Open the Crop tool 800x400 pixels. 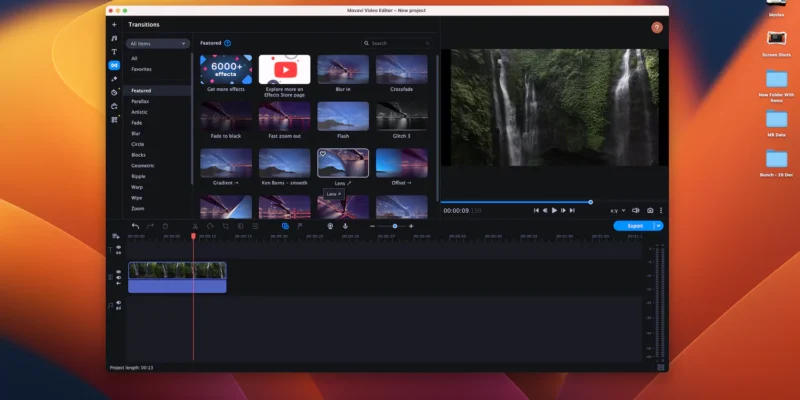tap(225, 226)
